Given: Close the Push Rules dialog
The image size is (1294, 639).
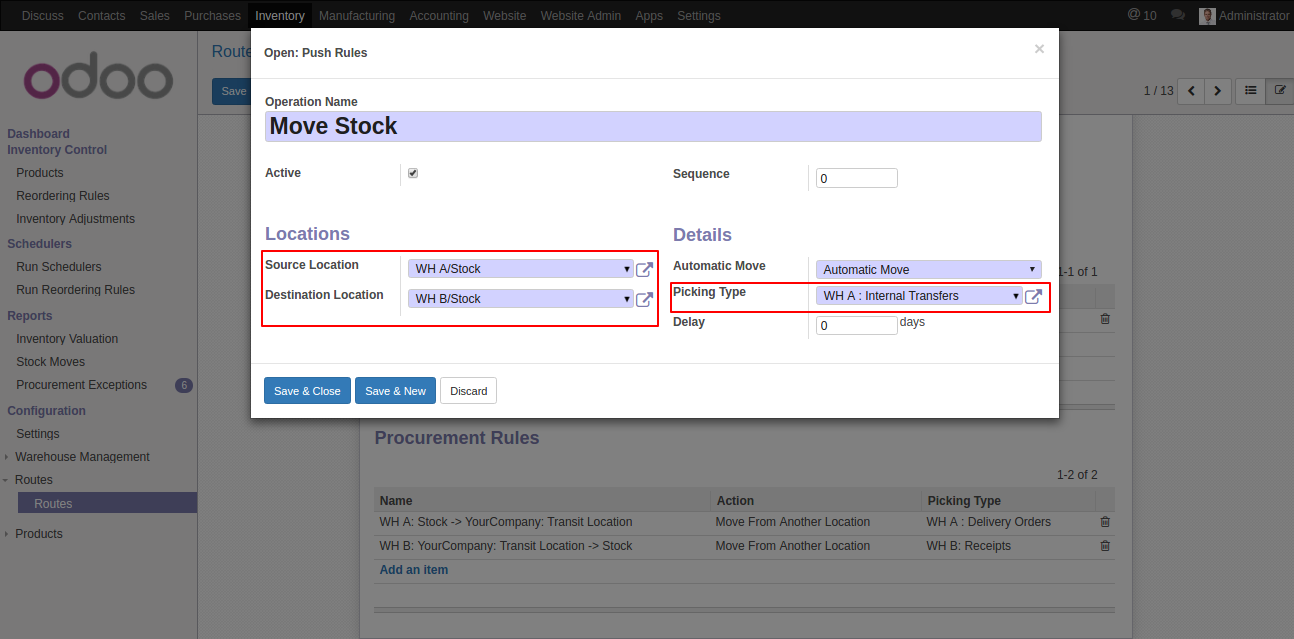Looking at the screenshot, I should [x=1039, y=49].
